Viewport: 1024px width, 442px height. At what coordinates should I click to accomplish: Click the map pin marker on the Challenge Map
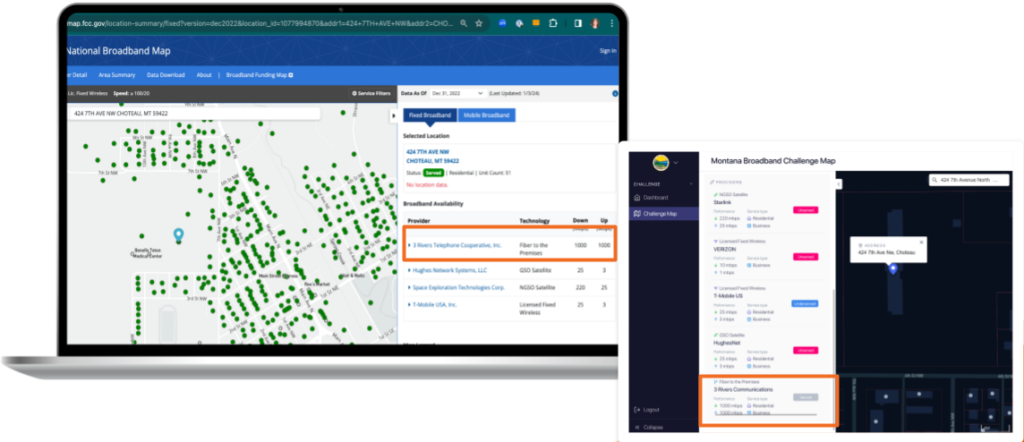893,268
